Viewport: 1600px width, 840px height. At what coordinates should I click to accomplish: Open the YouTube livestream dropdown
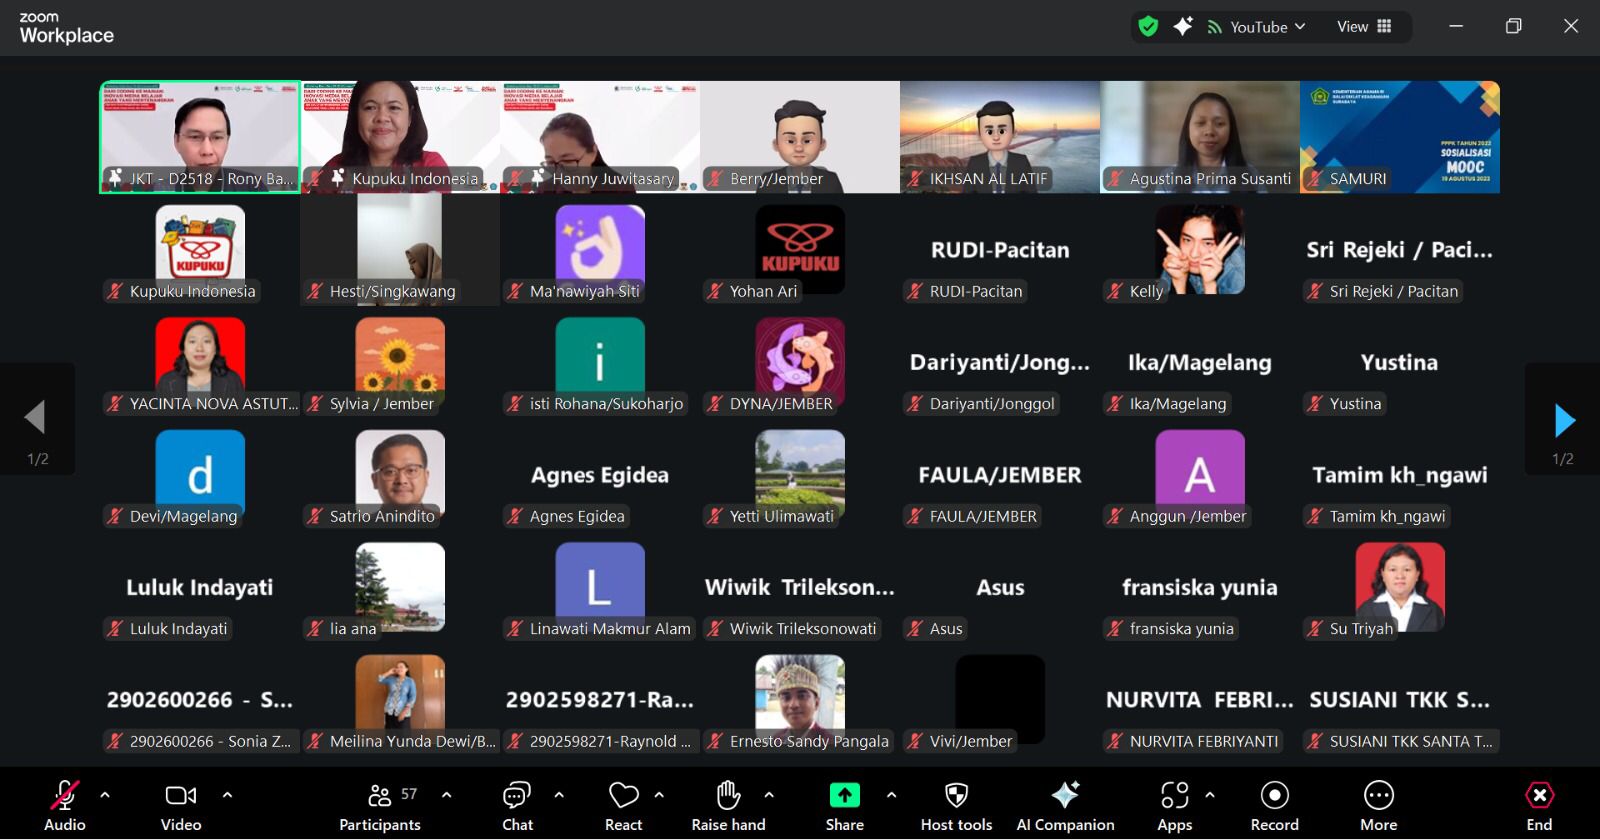click(1258, 27)
